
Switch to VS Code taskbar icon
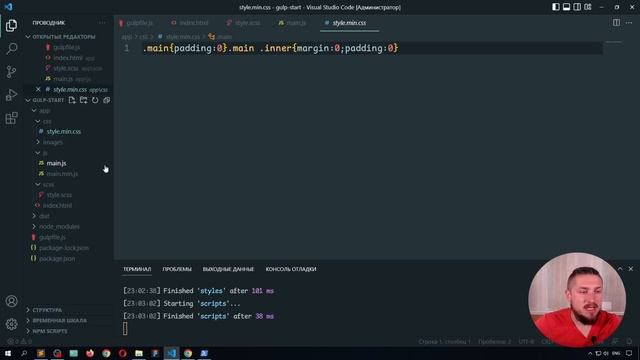tap(171, 353)
